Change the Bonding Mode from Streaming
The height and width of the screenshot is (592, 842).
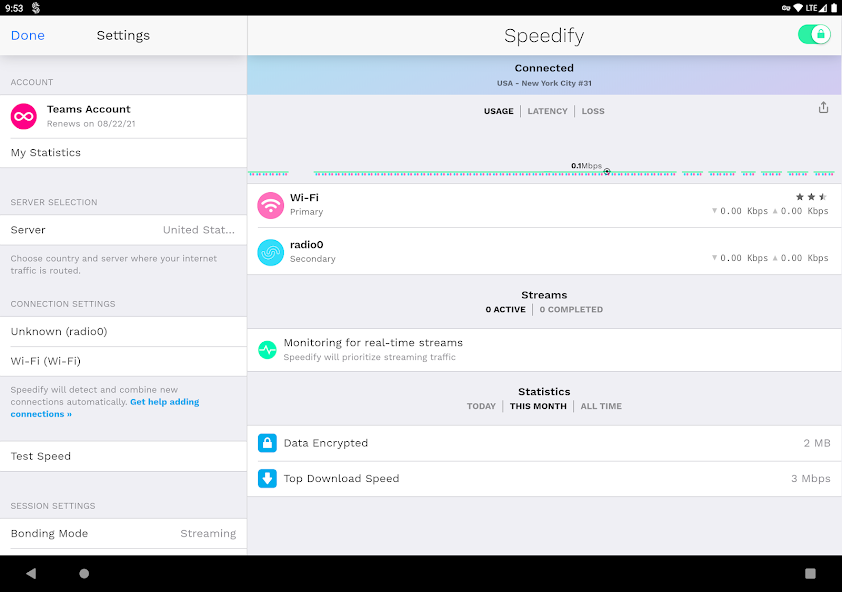124,533
